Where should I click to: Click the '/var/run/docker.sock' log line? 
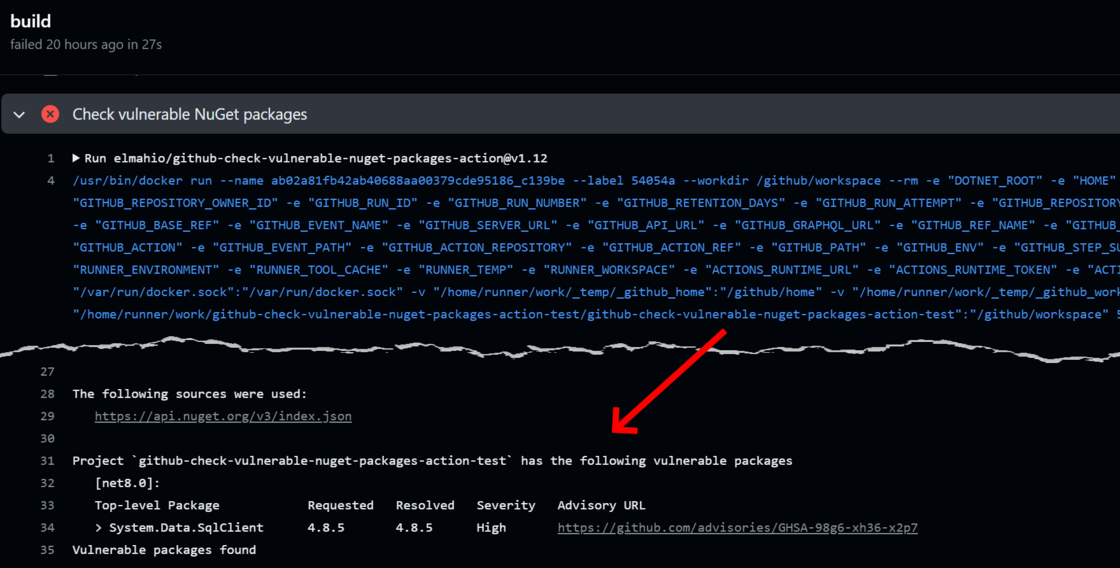[x=596, y=292]
